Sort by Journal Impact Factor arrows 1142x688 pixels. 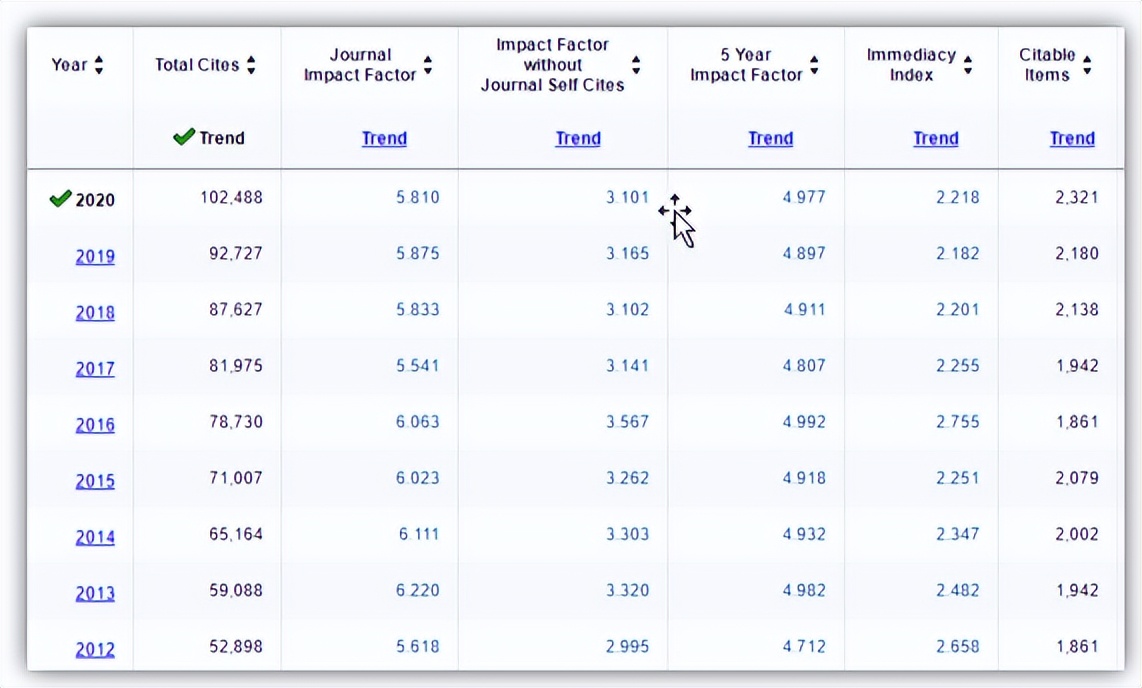(x=428, y=65)
